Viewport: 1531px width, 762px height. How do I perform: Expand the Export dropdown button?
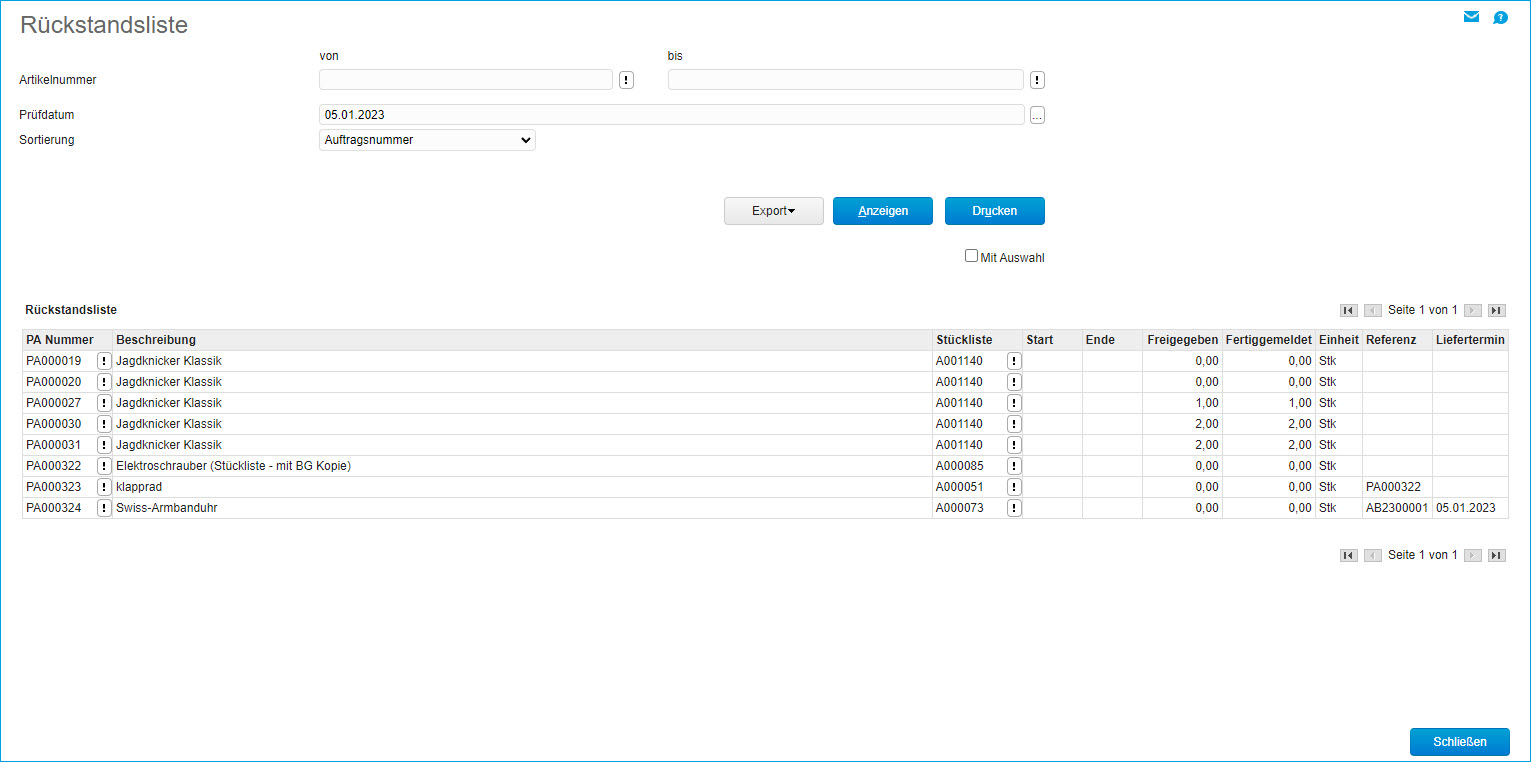click(x=773, y=211)
